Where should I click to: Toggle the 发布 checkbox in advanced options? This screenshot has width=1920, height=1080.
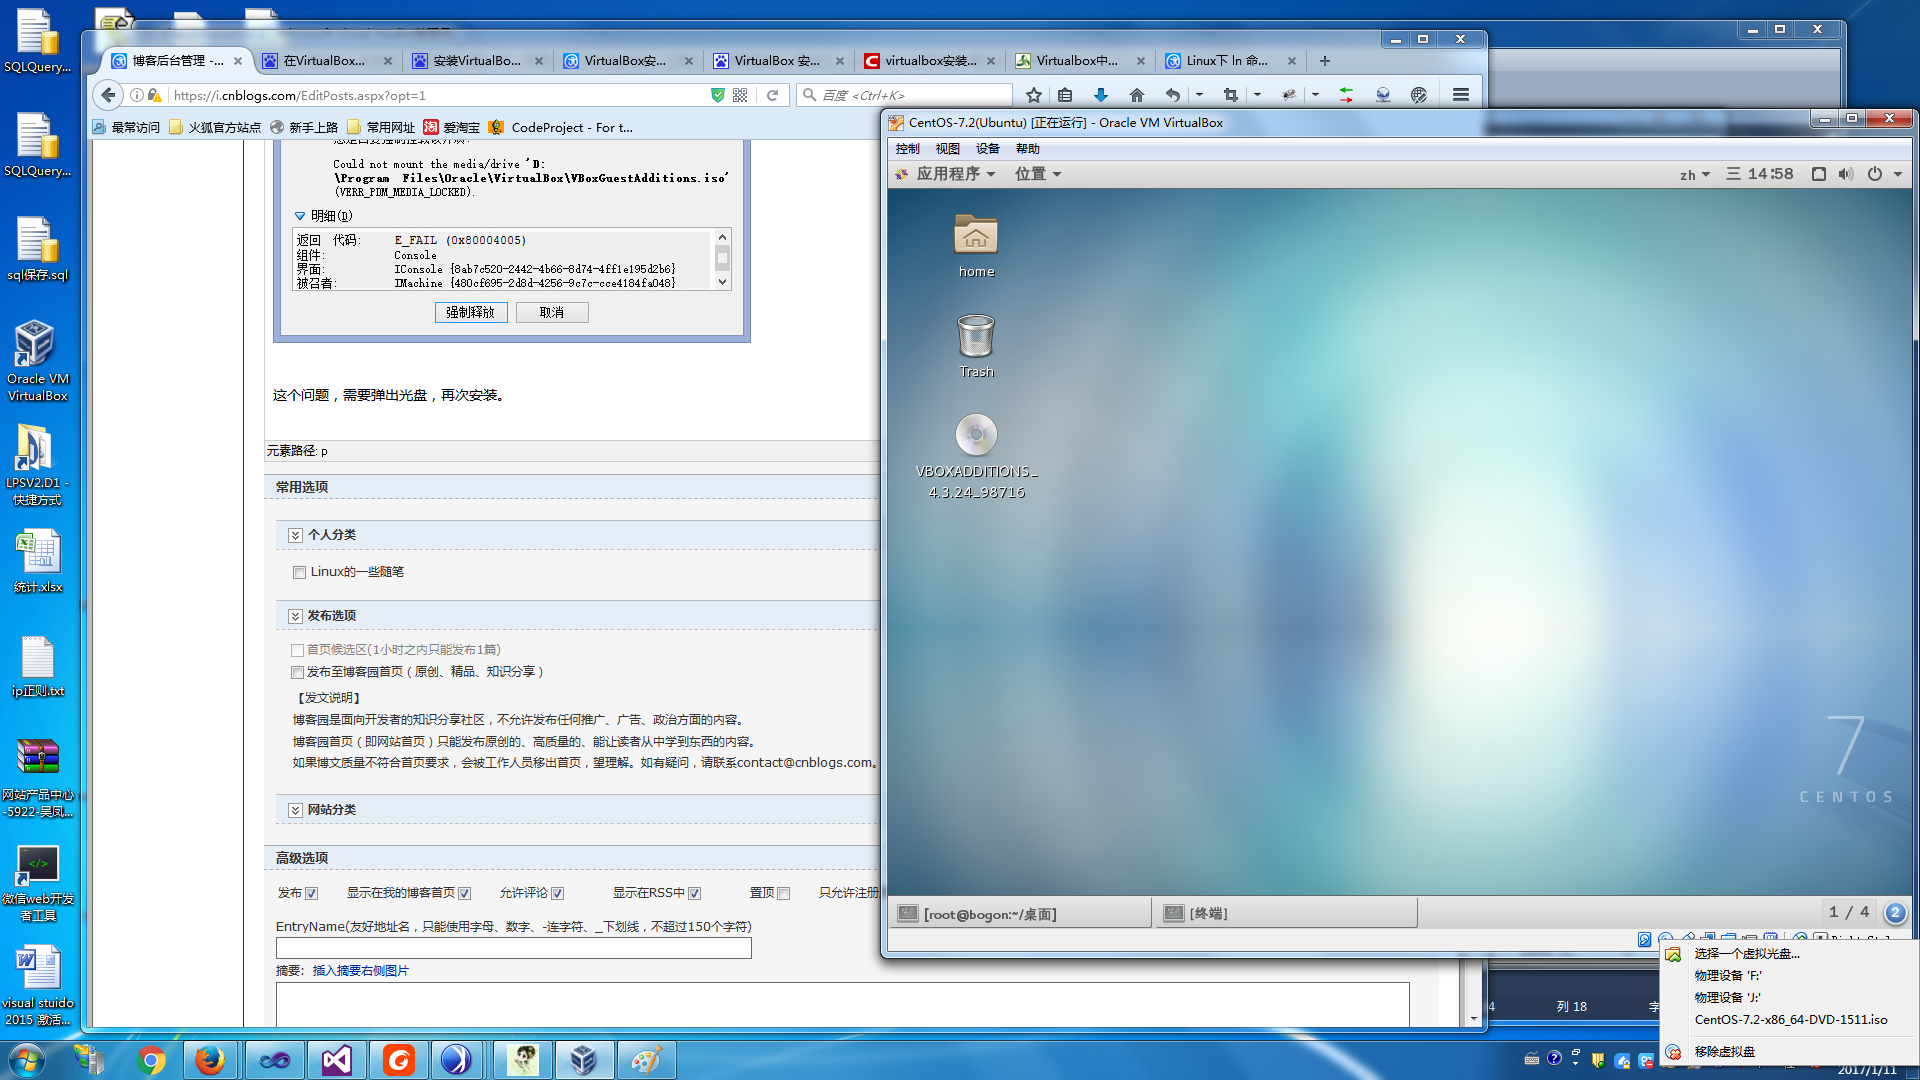tap(311, 894)
